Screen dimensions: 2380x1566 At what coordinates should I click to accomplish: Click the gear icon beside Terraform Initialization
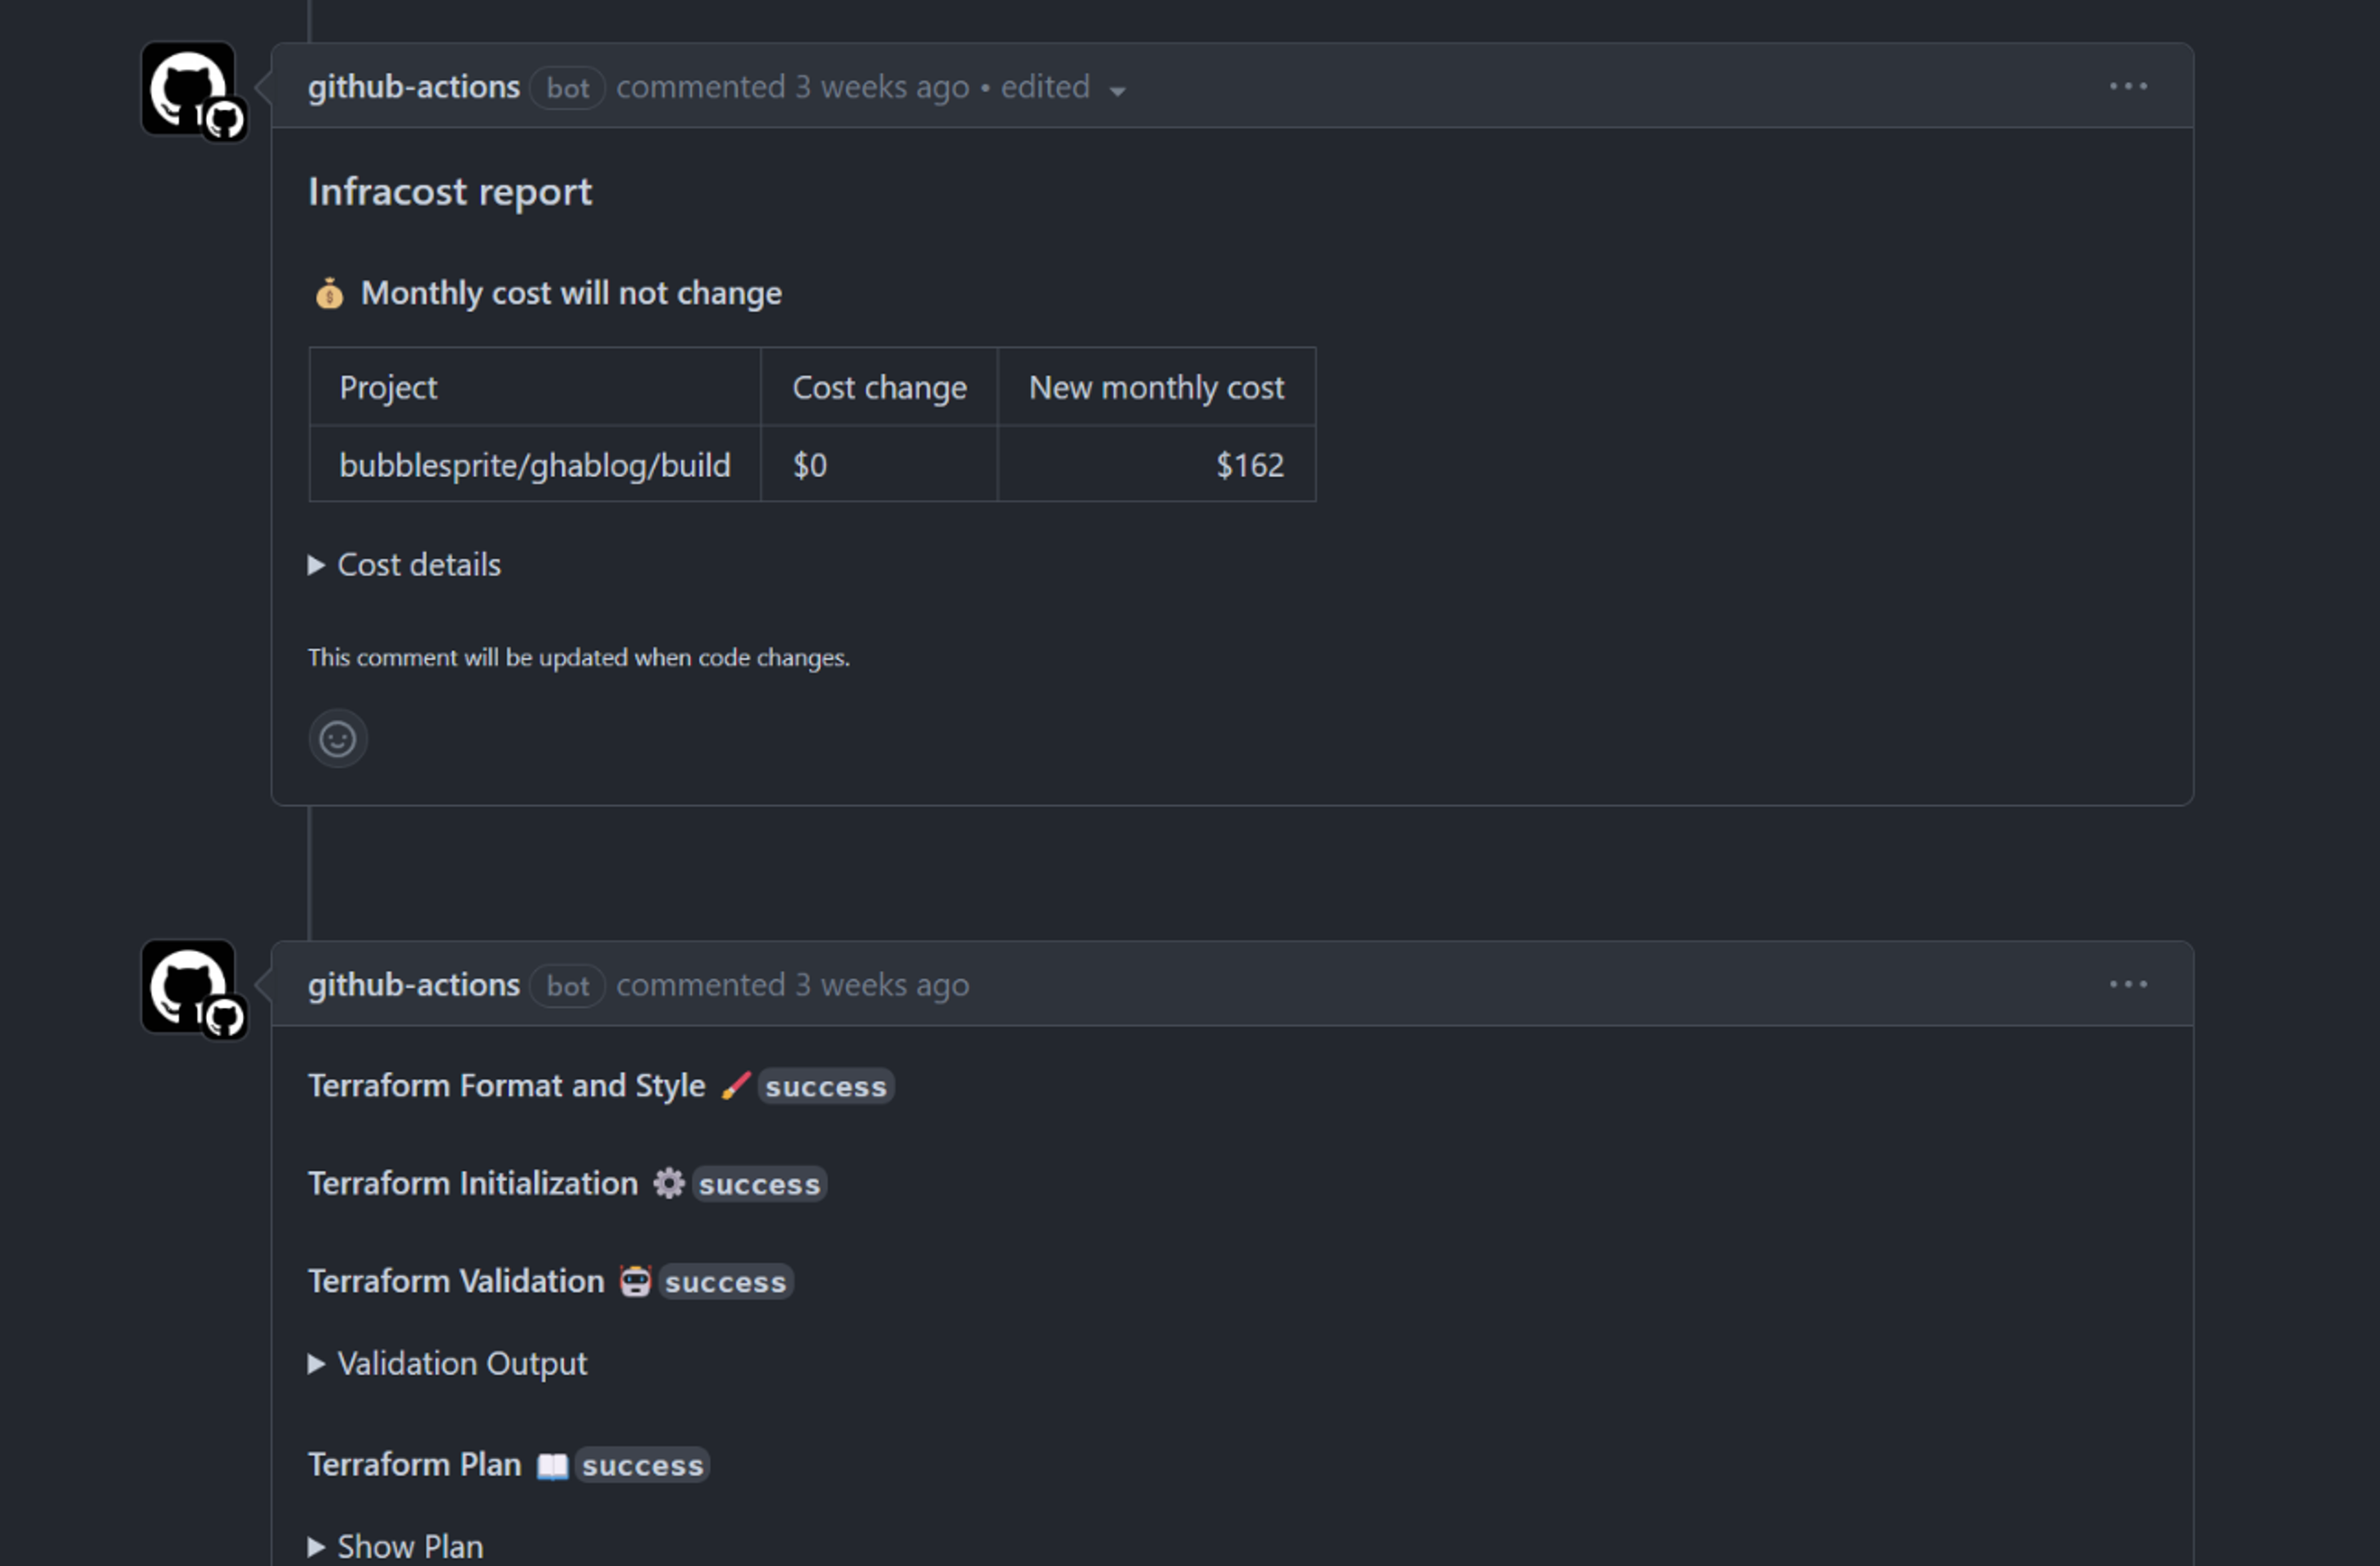point(670,1183)
